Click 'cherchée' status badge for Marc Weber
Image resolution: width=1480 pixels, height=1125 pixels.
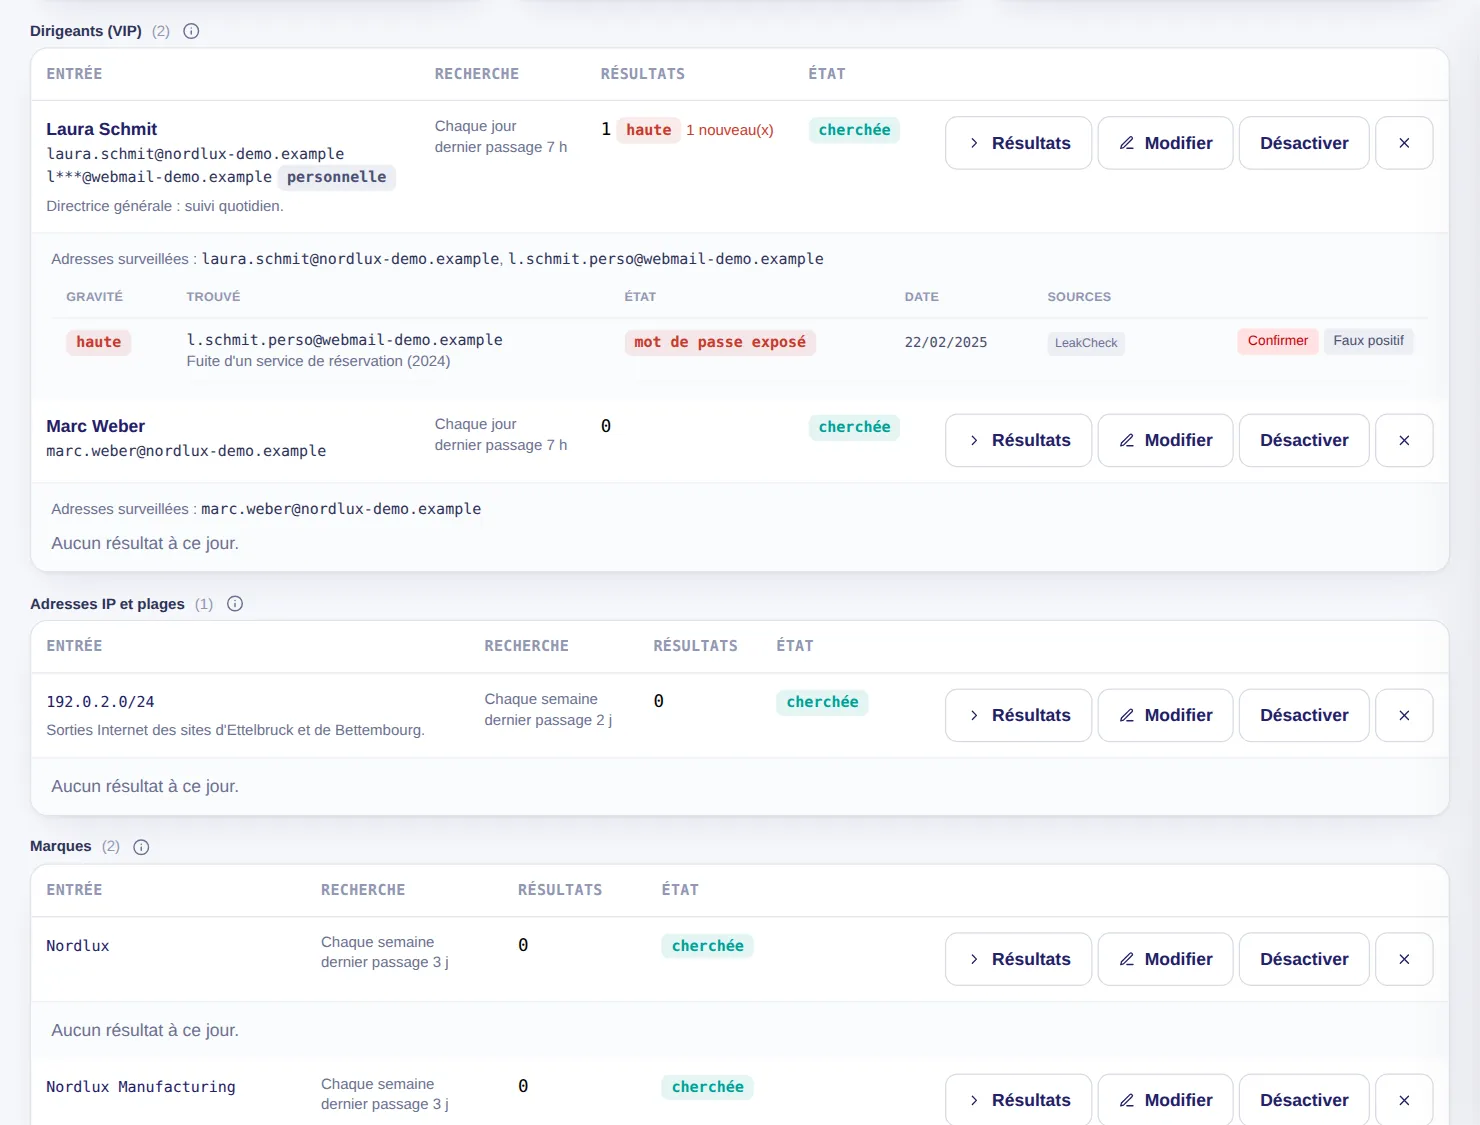pyautogui.click(x=854, y=427)
